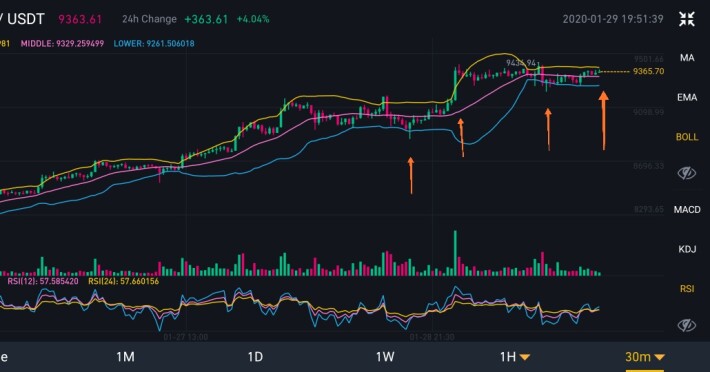Image resolution: width=710 pixels, height=372 pixels.
Task: Open the 30m timeframe dropdown
Action: pyautogui.click(x=645, y=357)
